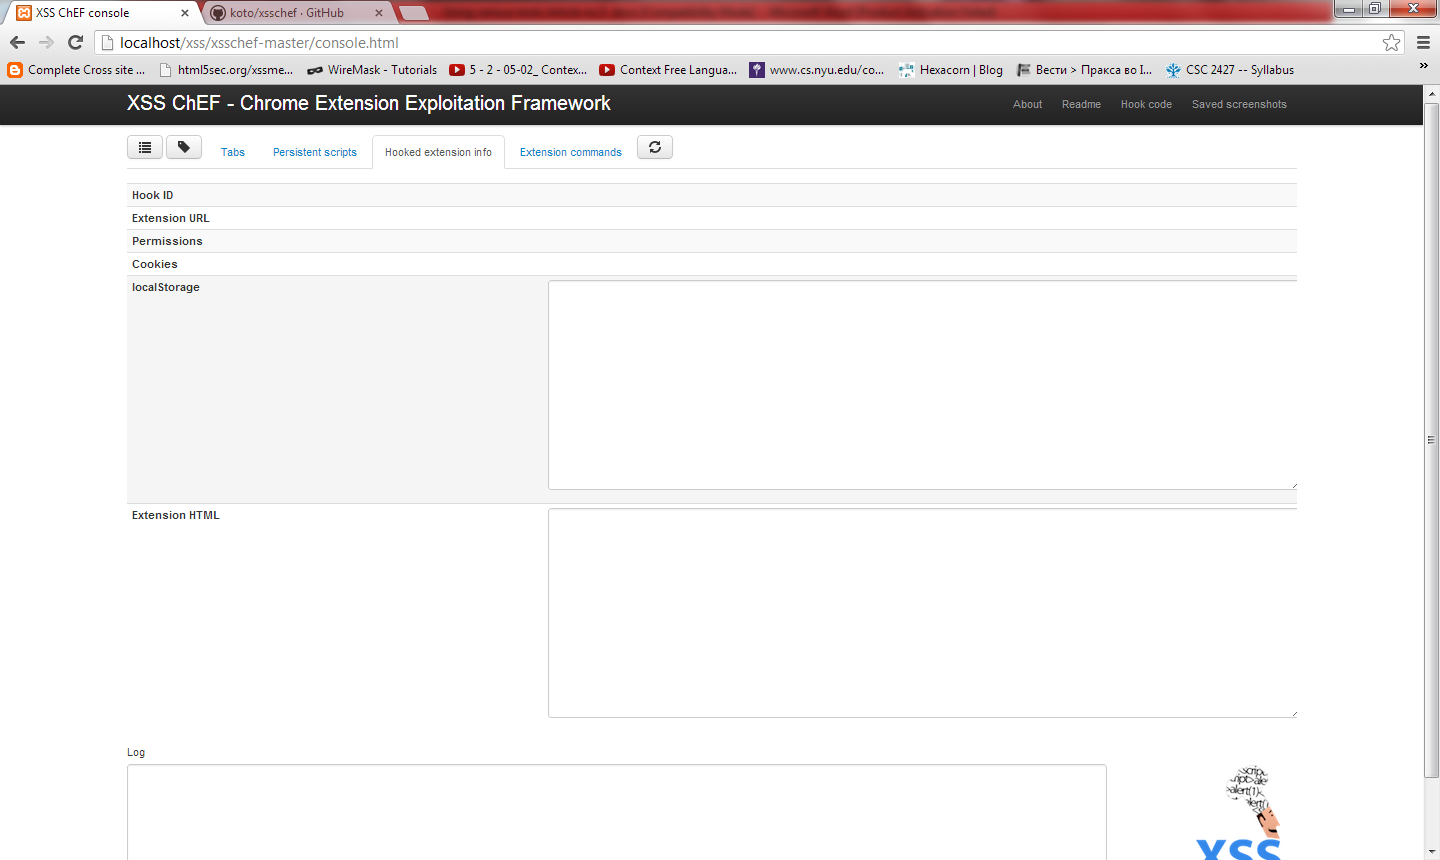Open Saved screenshots link
Image resolution: width=1440 pixels, height=860 pixels.
coord(1239,104)
